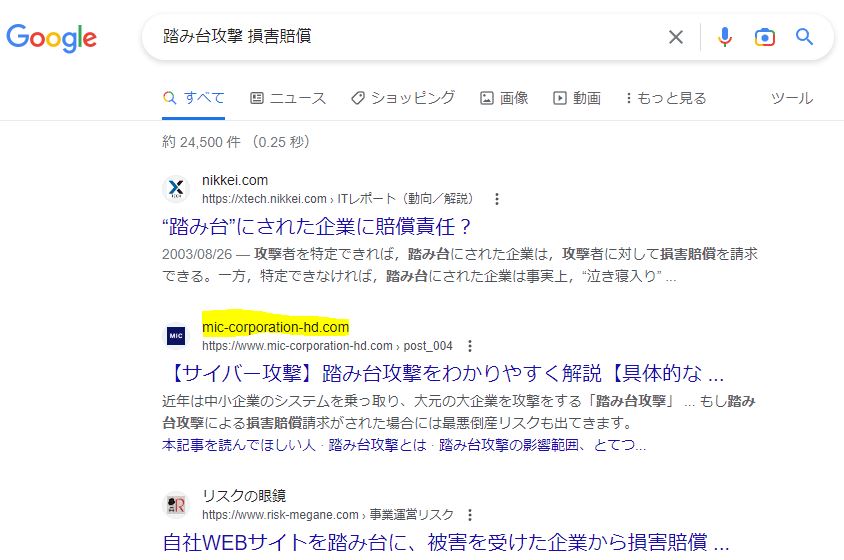Viewport: 844px width, 560px height.
Task: Open three-dot menu for mic-corporation result
Action: pyautogui.click(x=470, y=346)
